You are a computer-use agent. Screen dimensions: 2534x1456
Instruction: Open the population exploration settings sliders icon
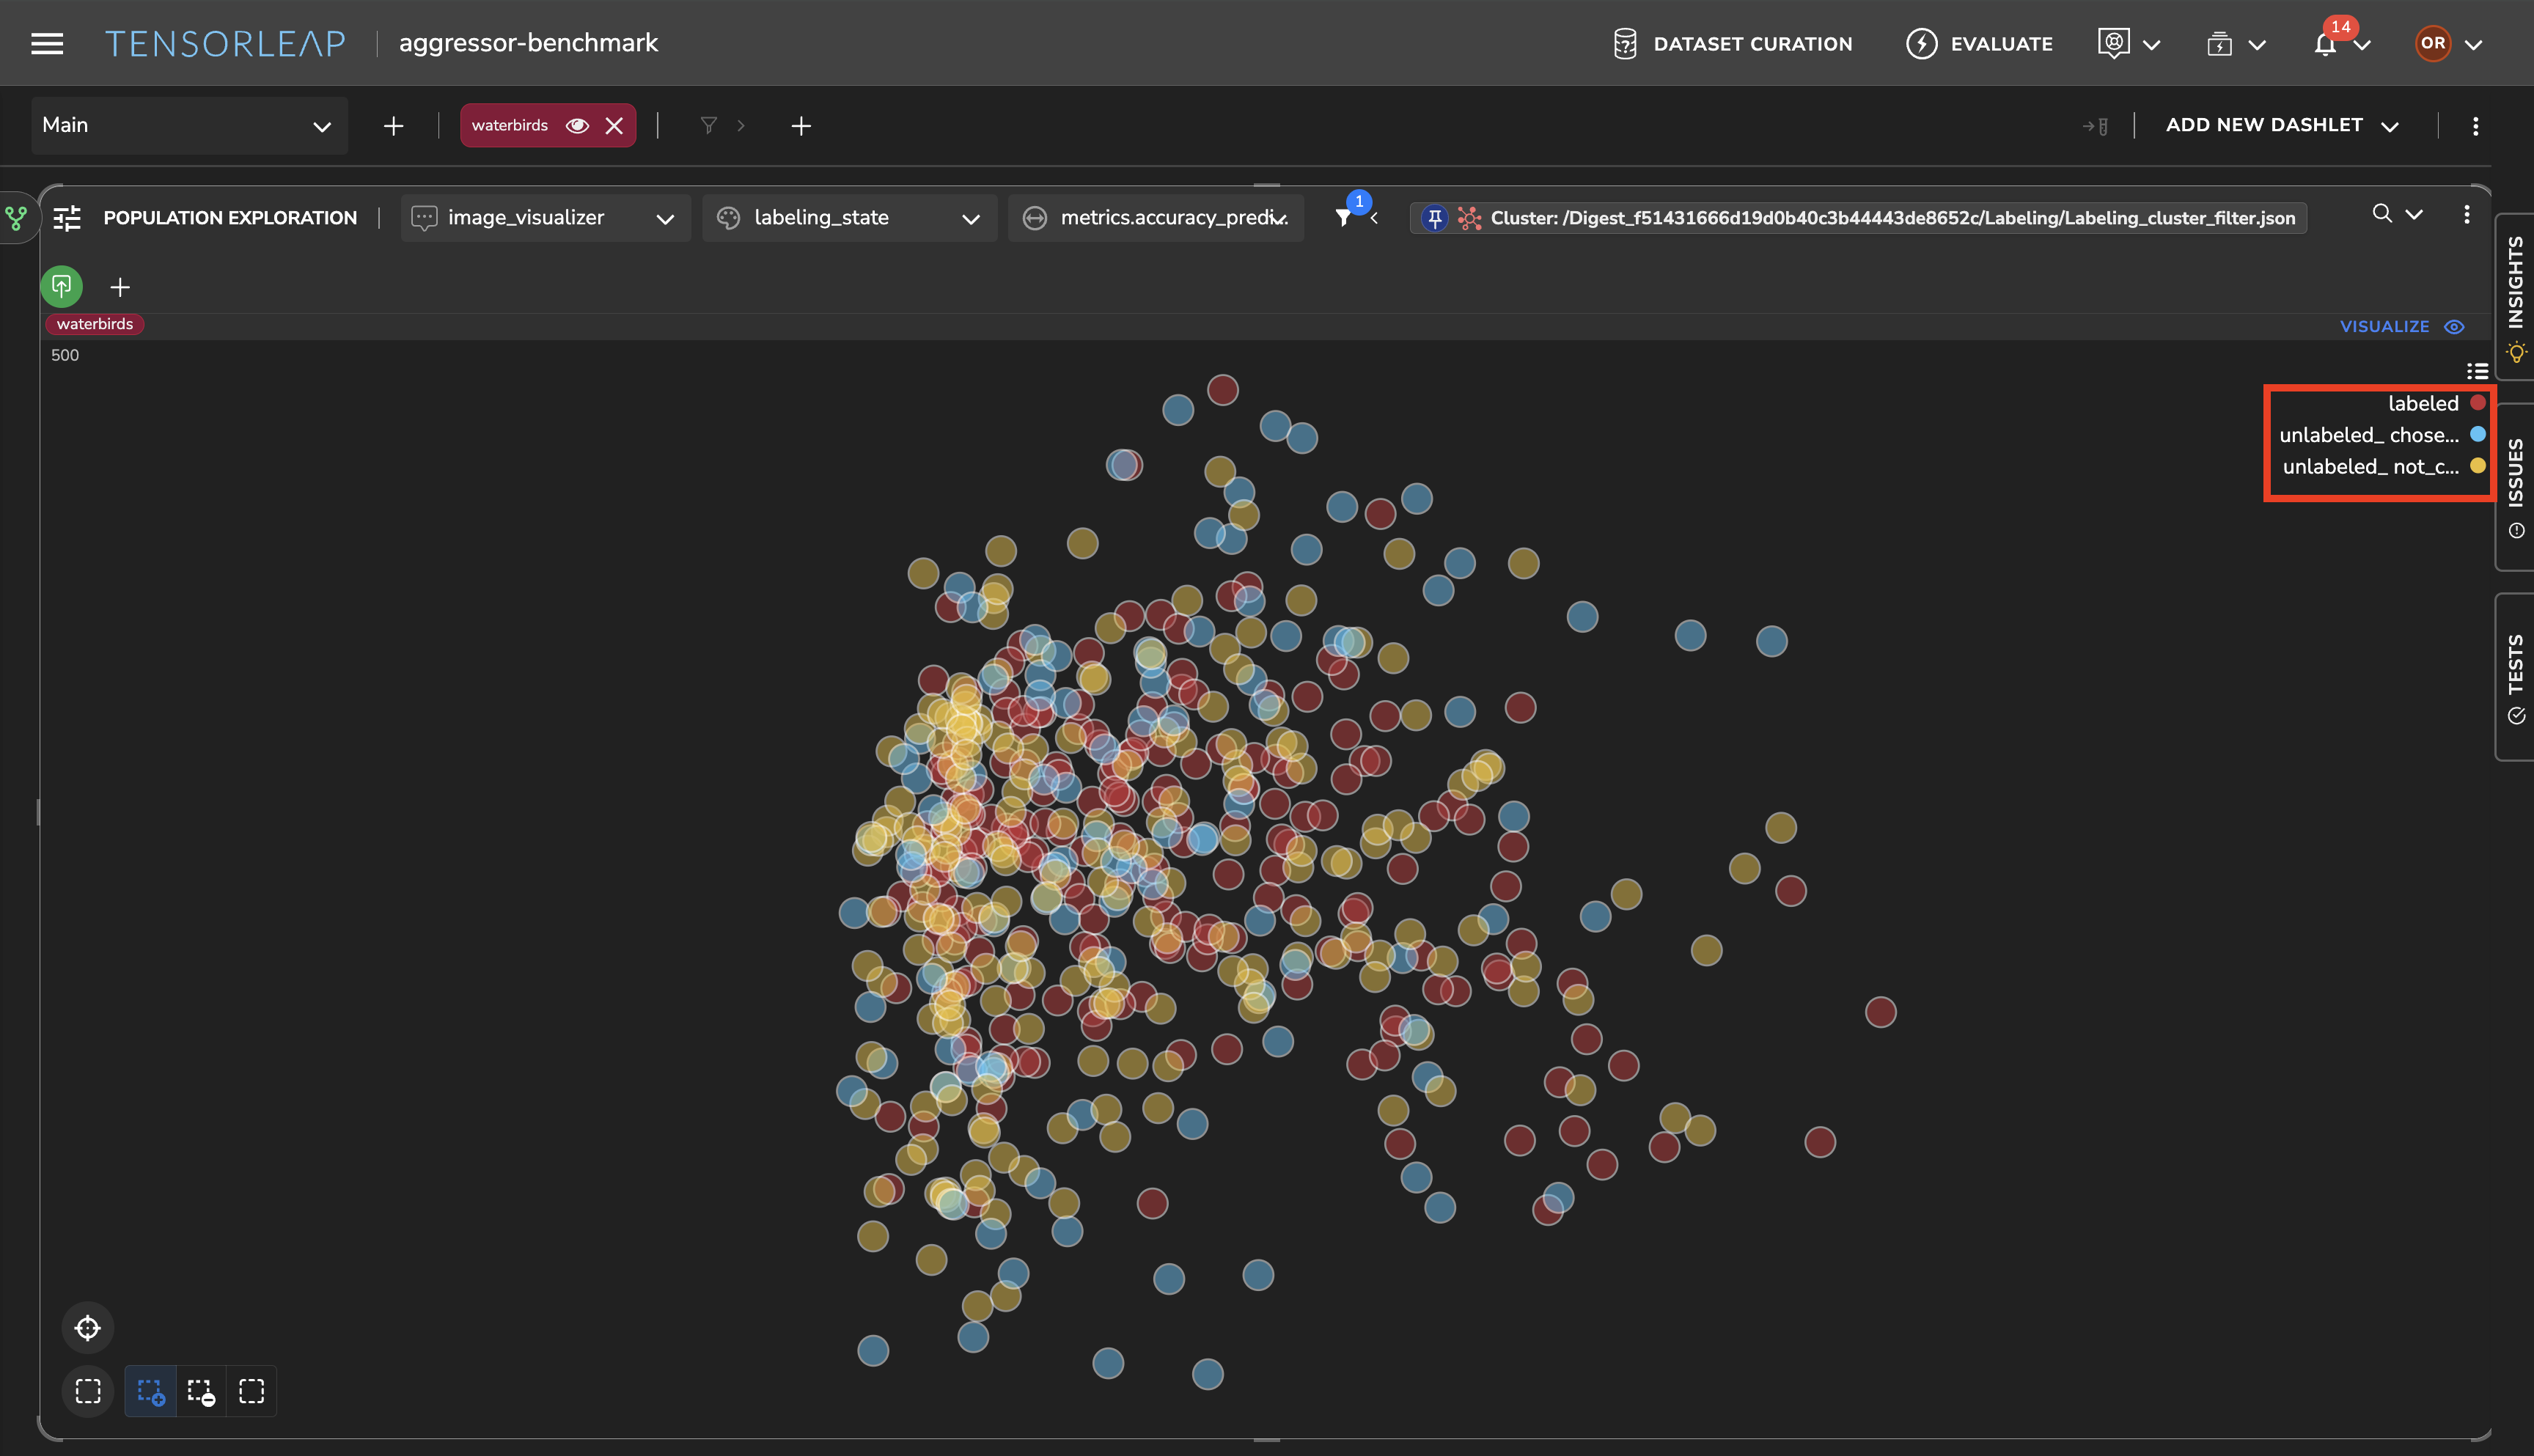[67, 218]
